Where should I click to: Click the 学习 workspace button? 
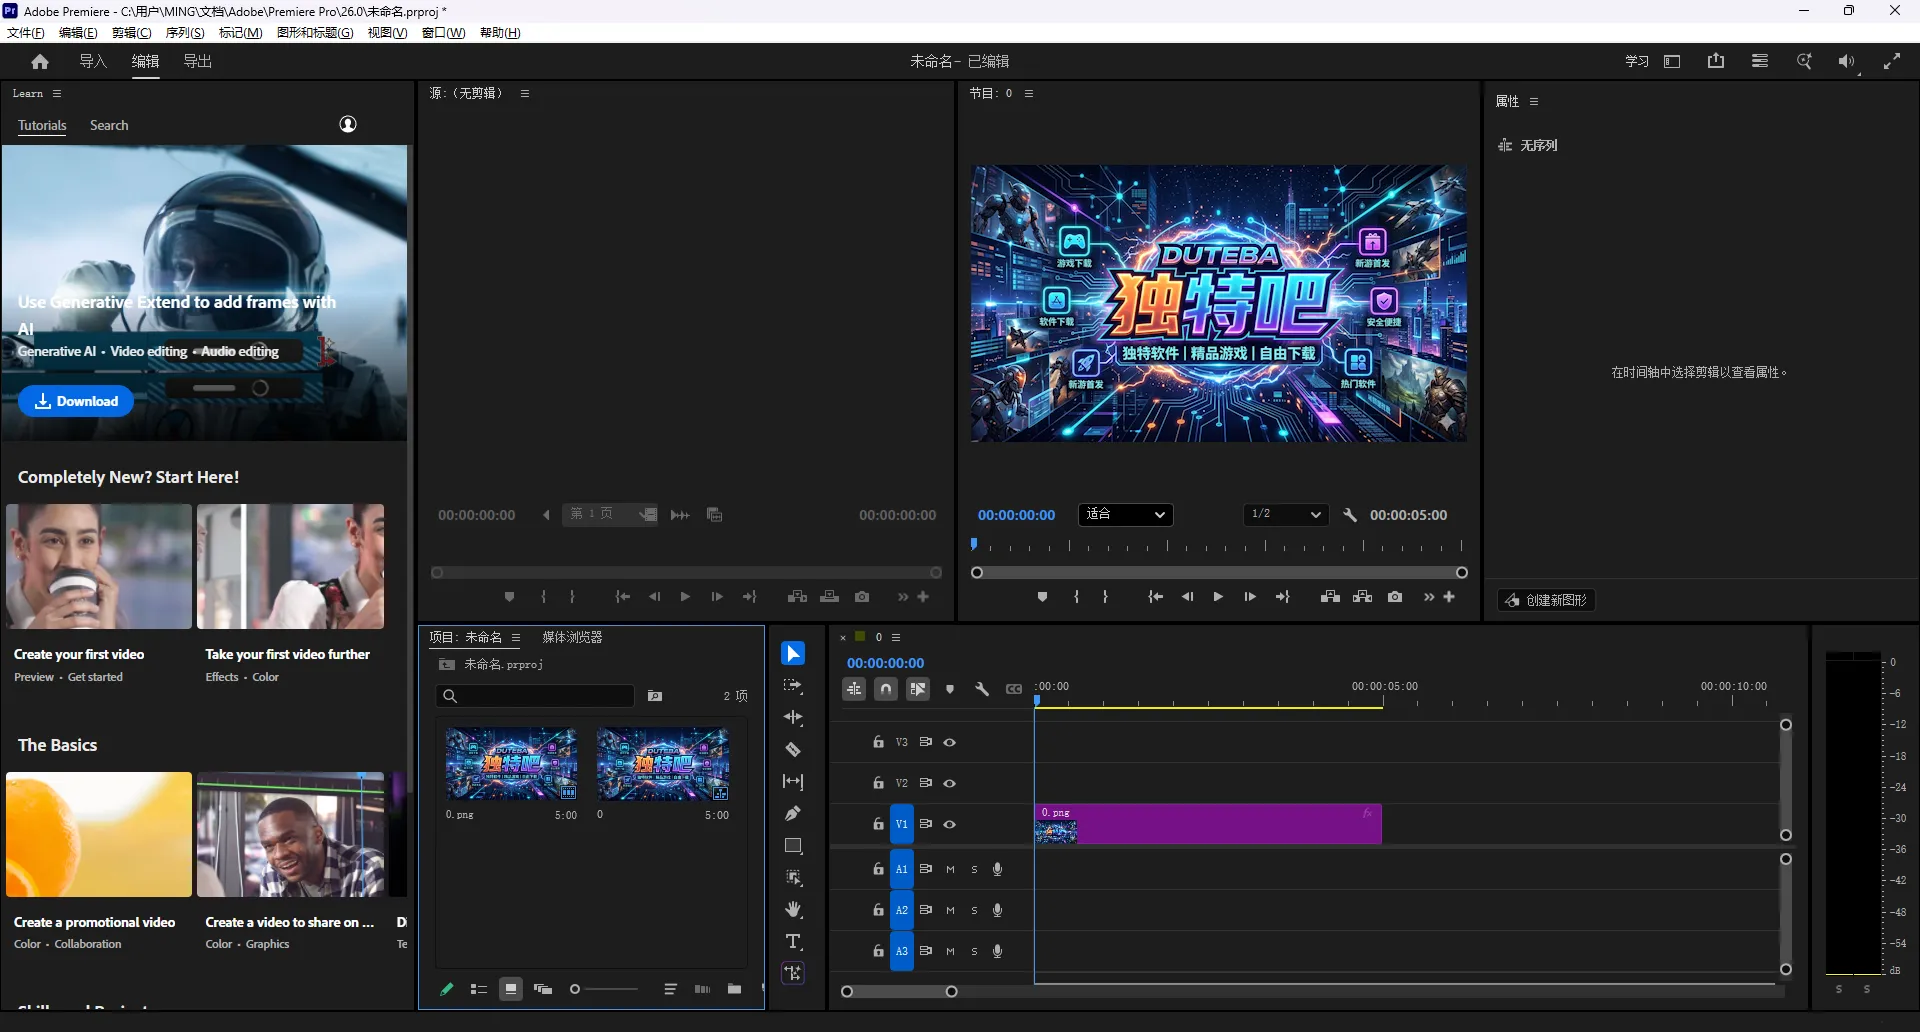click(1637, 61)
